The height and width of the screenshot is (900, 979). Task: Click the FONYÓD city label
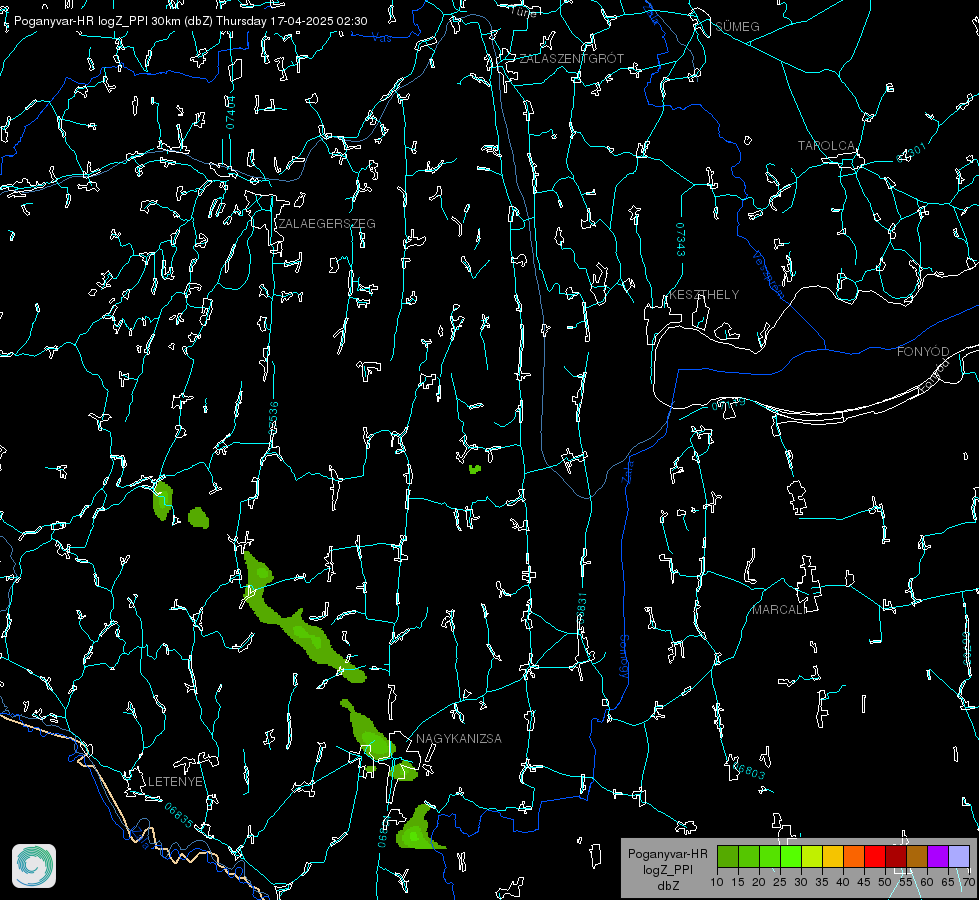click(923, 352)
